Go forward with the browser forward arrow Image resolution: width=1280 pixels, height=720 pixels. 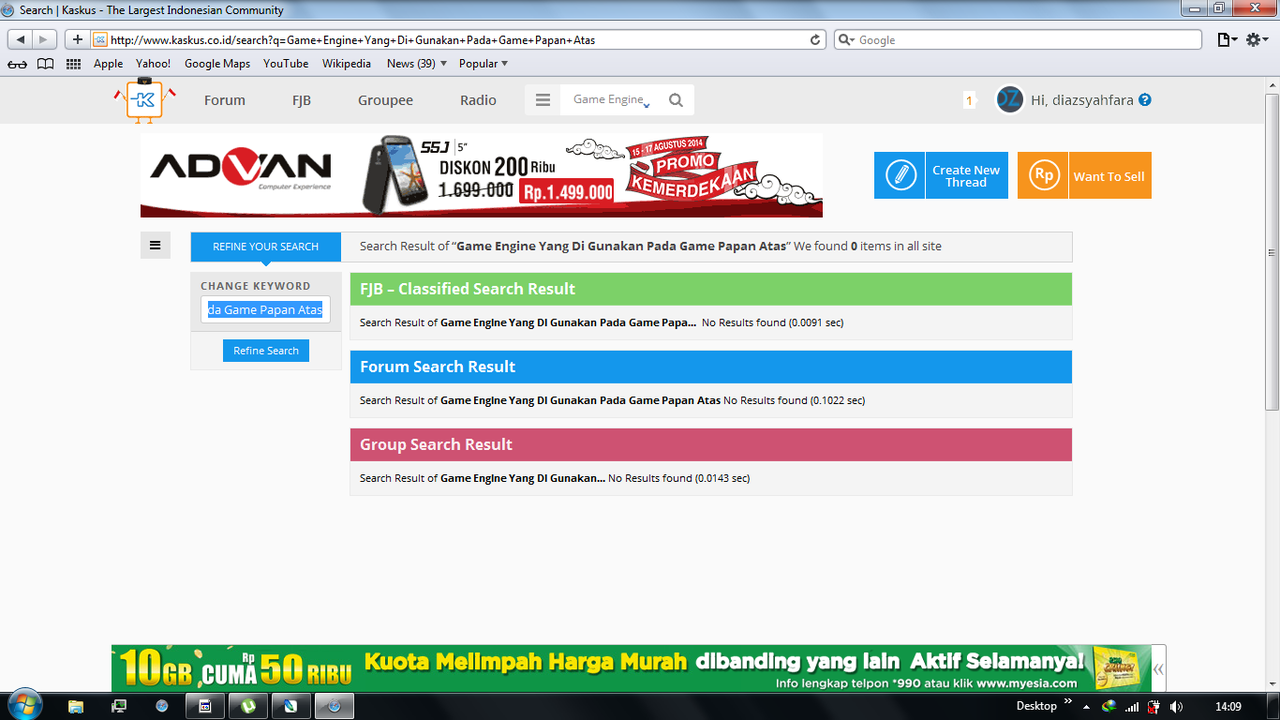[44, 40]
